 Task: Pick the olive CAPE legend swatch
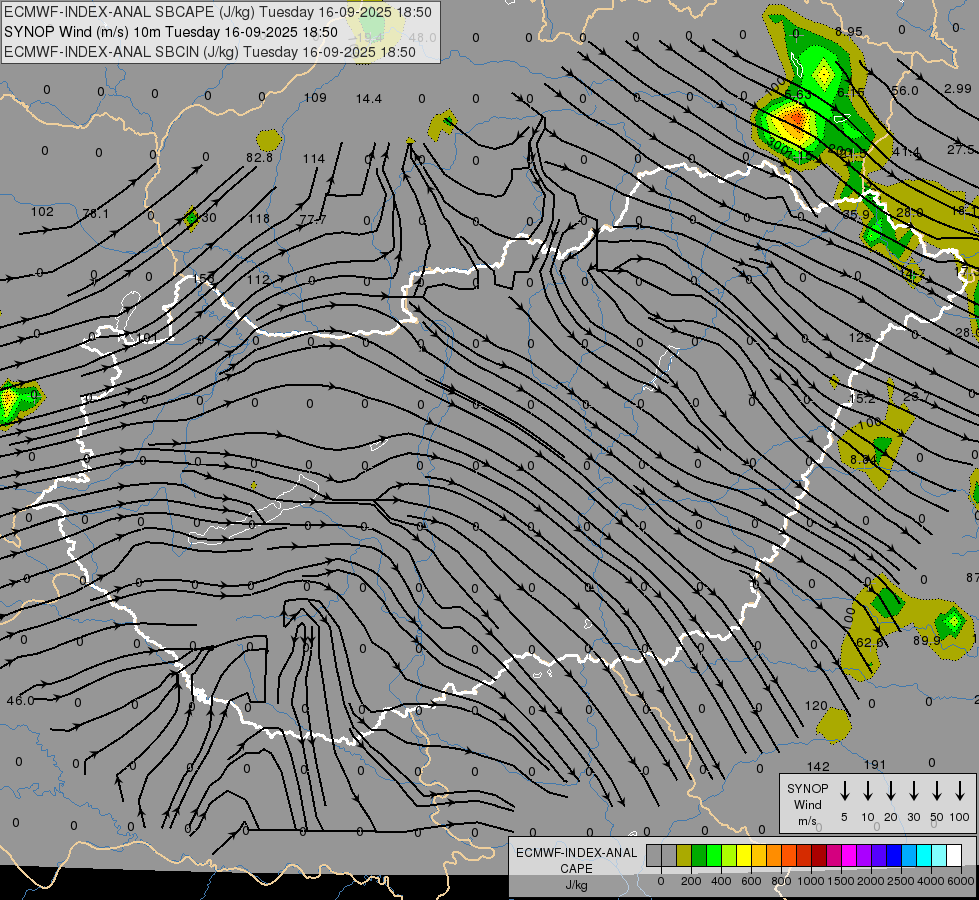(x=684, y=855)
